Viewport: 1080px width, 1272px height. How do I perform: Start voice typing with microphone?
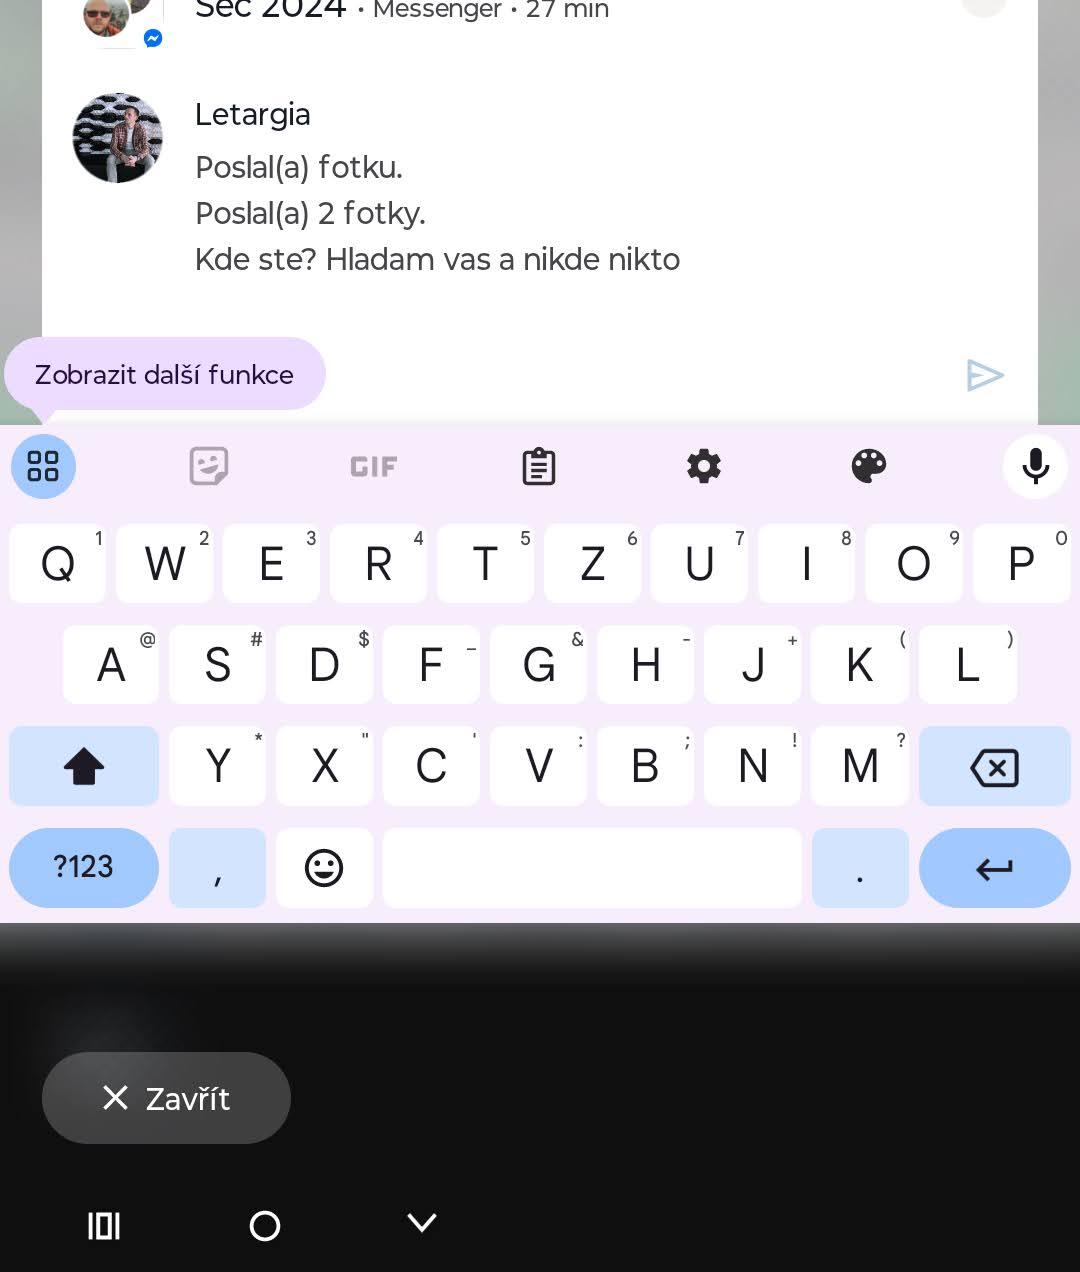tap(1036, 466)
